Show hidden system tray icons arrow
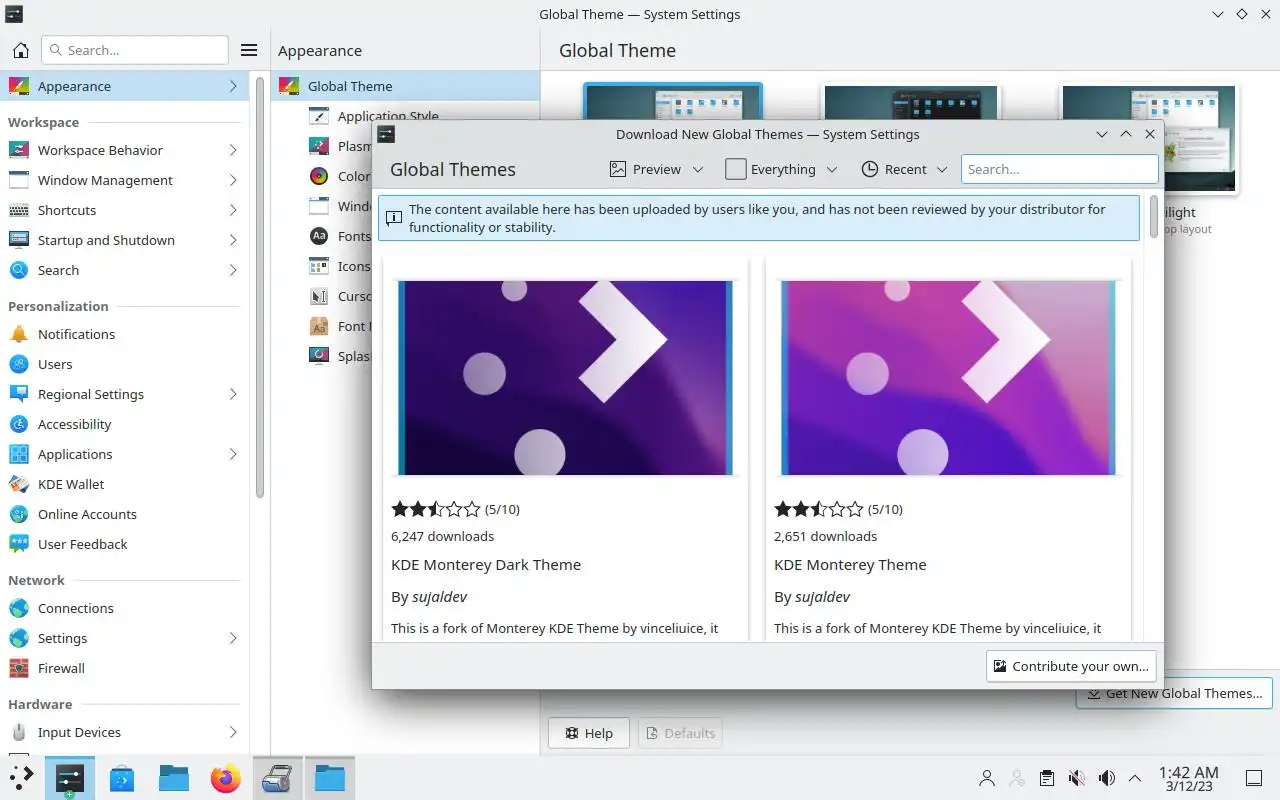The height and width of the screenshot is (800, 1280). coord(1135,778)
